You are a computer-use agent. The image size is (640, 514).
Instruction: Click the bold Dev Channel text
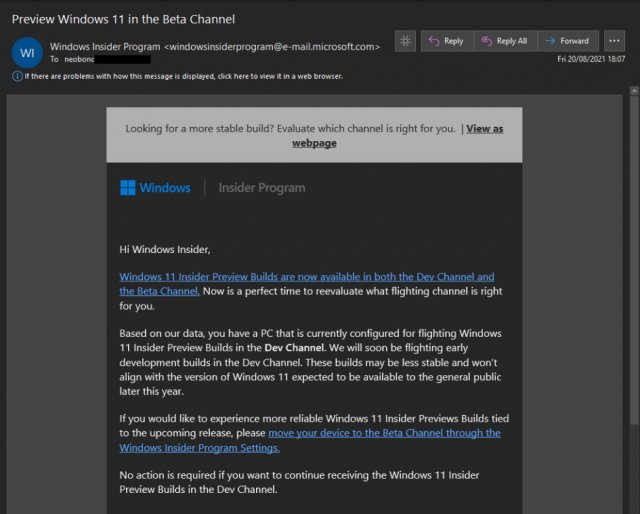click(x=295, y=348)
